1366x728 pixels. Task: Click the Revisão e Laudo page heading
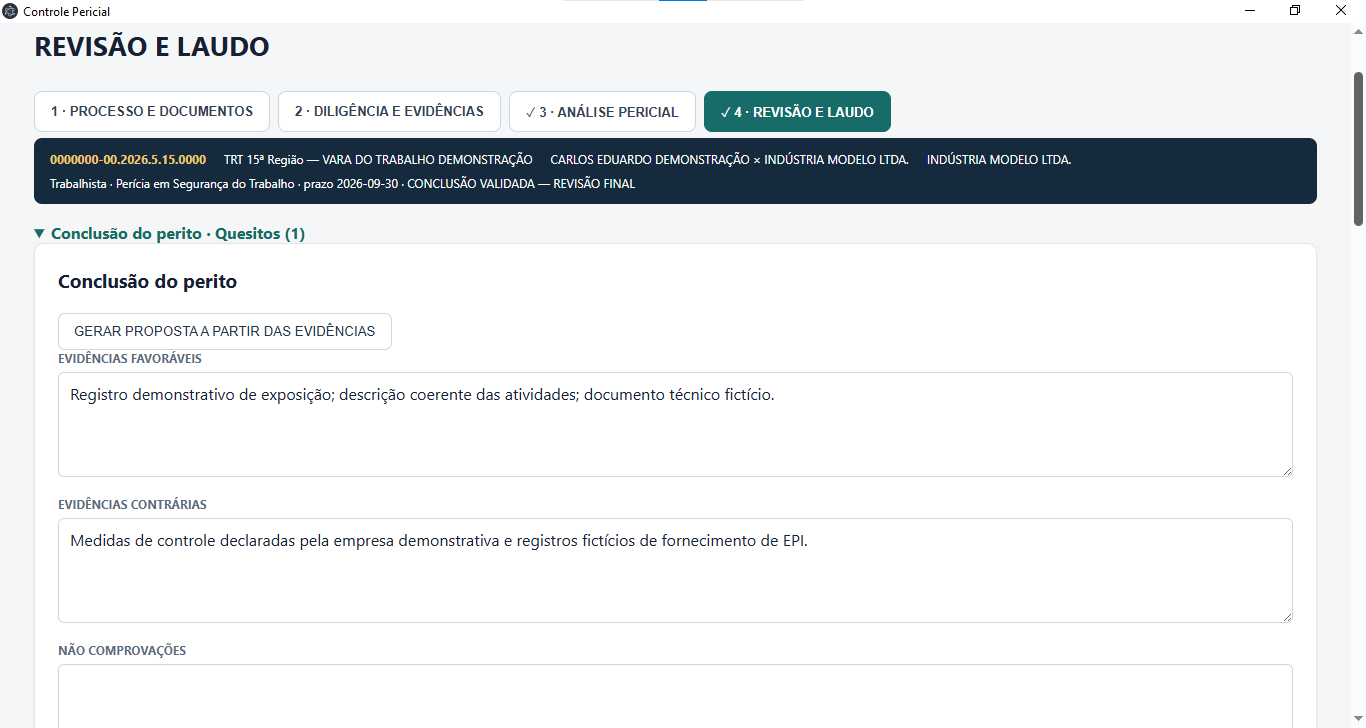pos(152,47)
